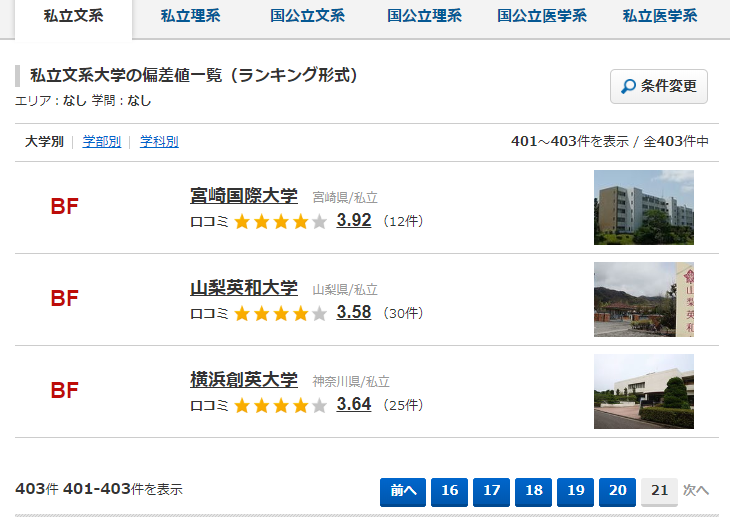Click the star rating for 横浜創英大学
Viewport: 730px width, 525px height.
(x=280, y=405)
